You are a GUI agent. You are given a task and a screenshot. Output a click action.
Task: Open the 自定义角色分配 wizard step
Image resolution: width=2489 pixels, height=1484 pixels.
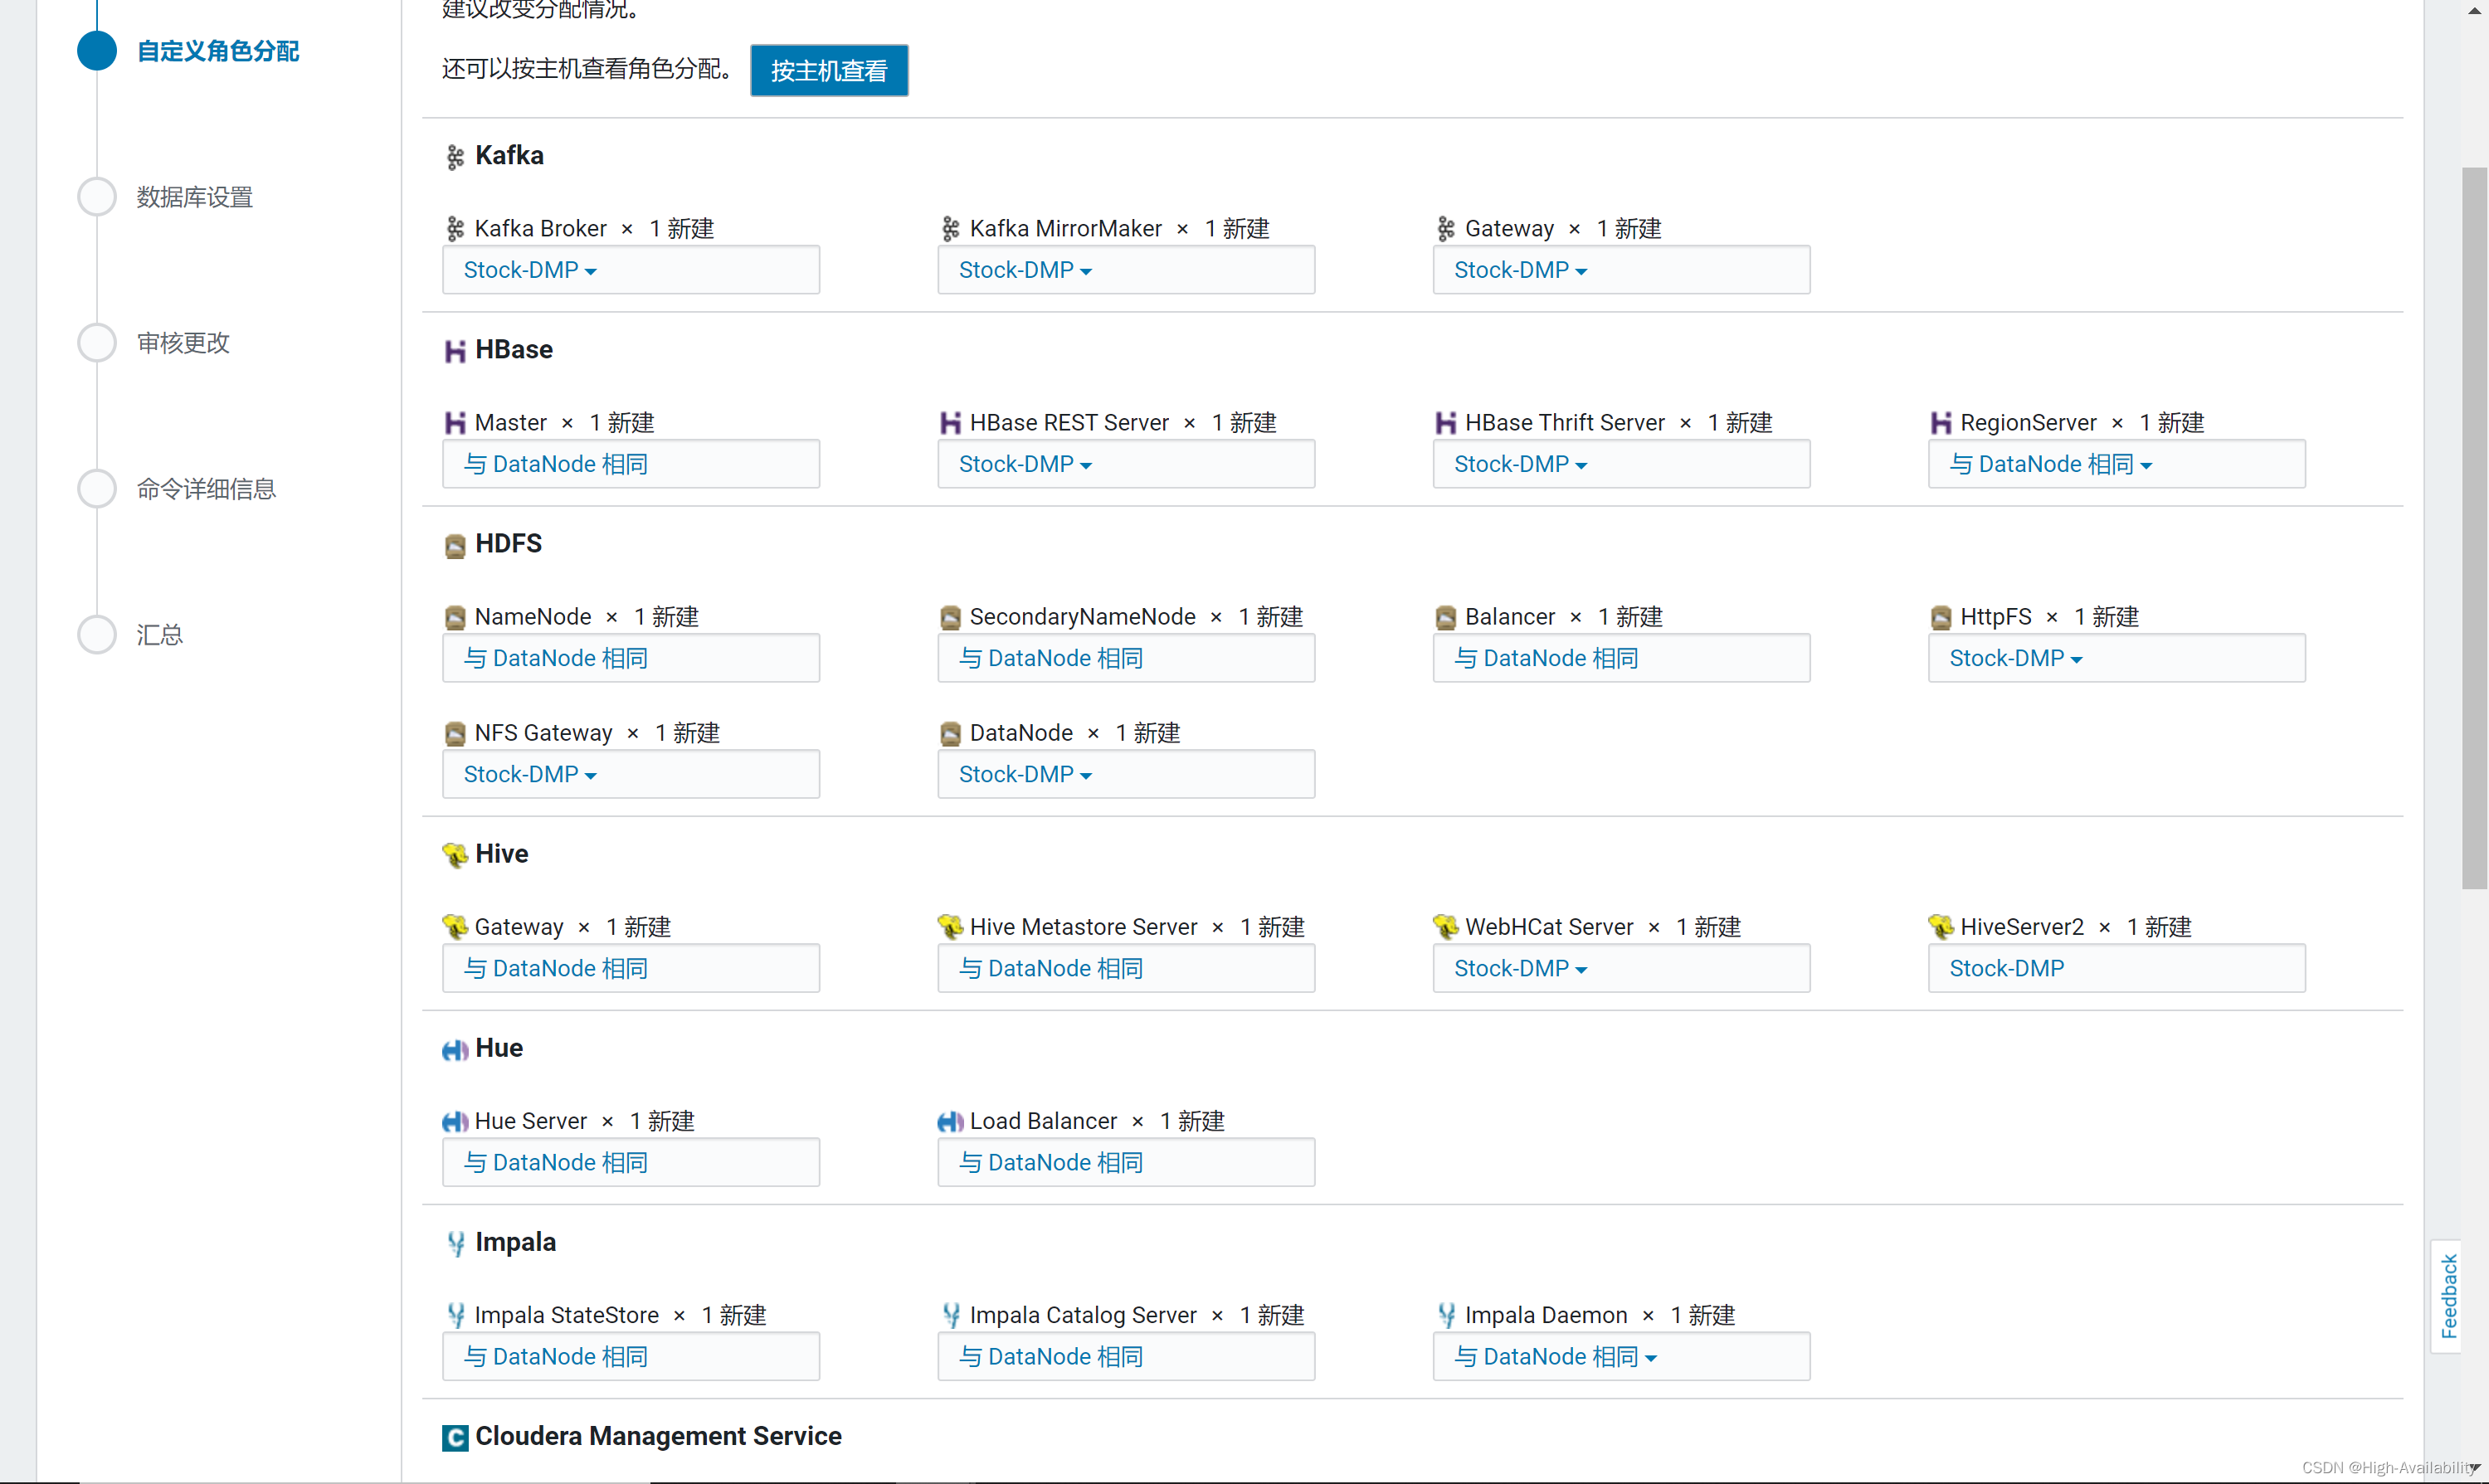[217, 51]
